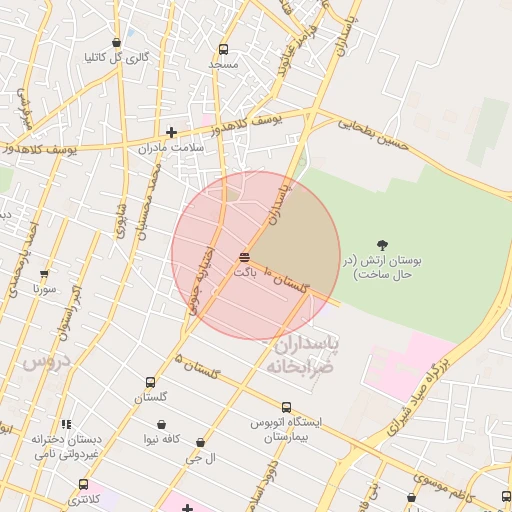Screen dimensions: 512x512
Task: Click the باگت fast-food burger icon
Action: point(244,257)
